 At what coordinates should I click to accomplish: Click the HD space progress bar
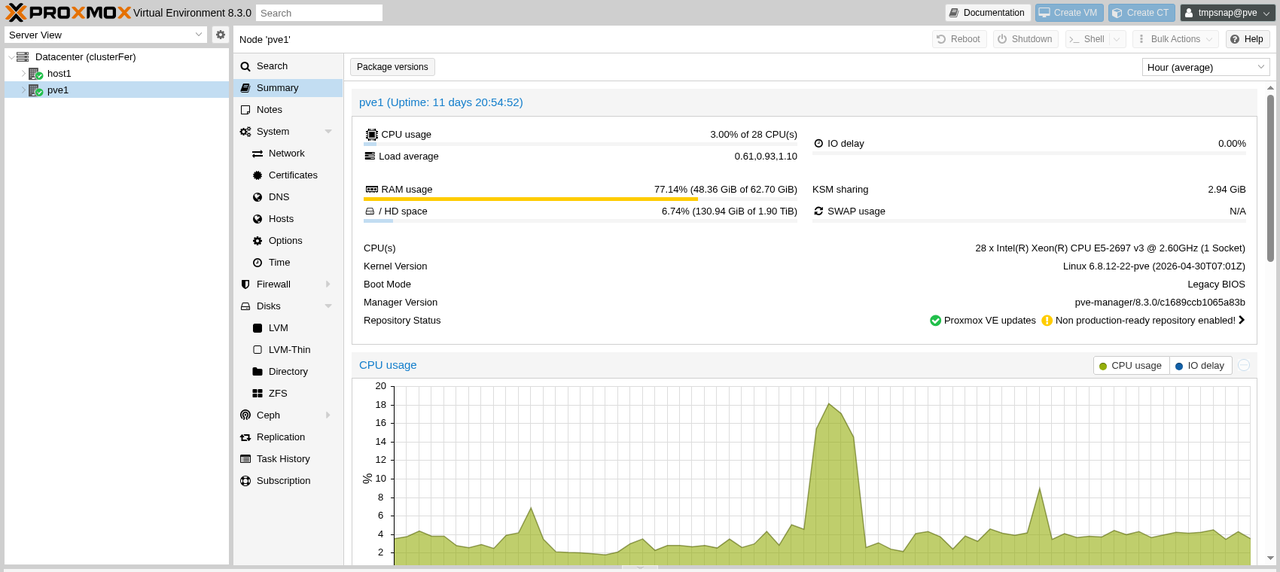tap(581, 221)
